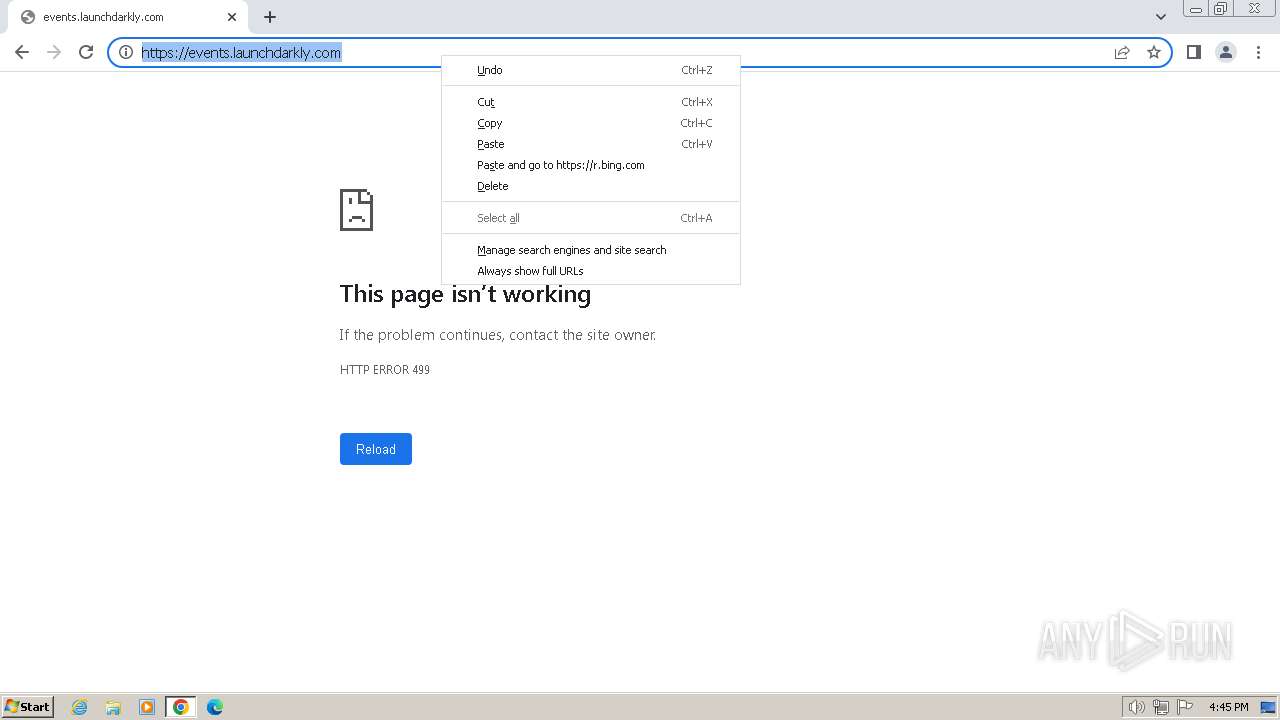Go back to the previous page
The height and width of the screenshot is (720, 1280).
(22, 52)
